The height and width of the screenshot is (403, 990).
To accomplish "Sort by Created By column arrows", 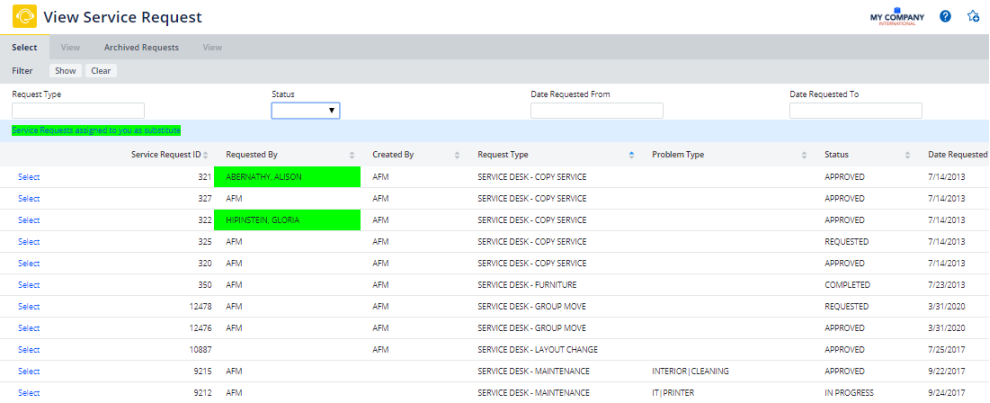I will (457, 155).
